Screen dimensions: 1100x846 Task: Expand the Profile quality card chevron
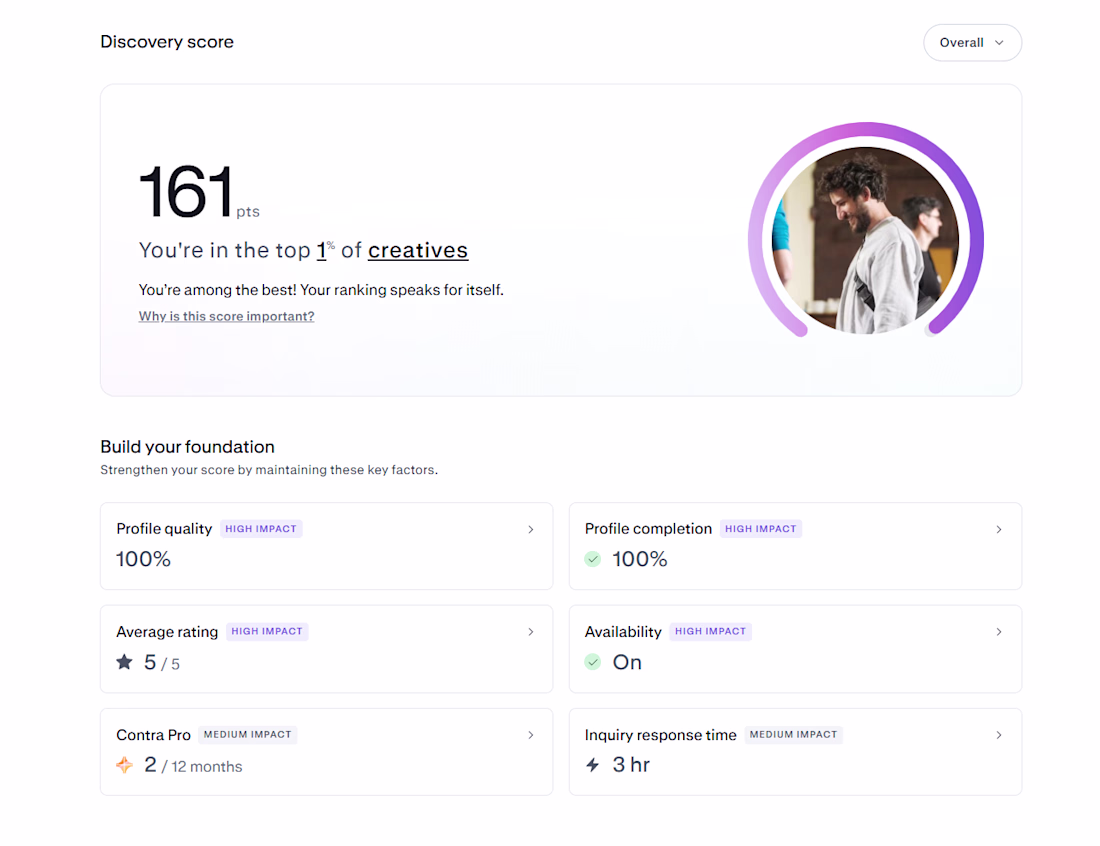[531, 529]
